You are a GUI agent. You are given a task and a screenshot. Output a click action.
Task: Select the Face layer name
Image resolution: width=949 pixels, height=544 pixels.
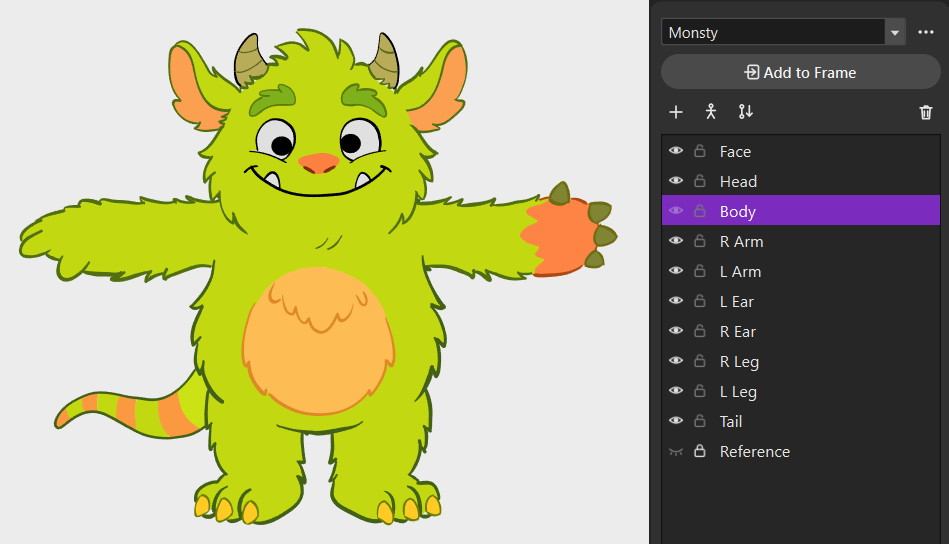coord(735,151)
